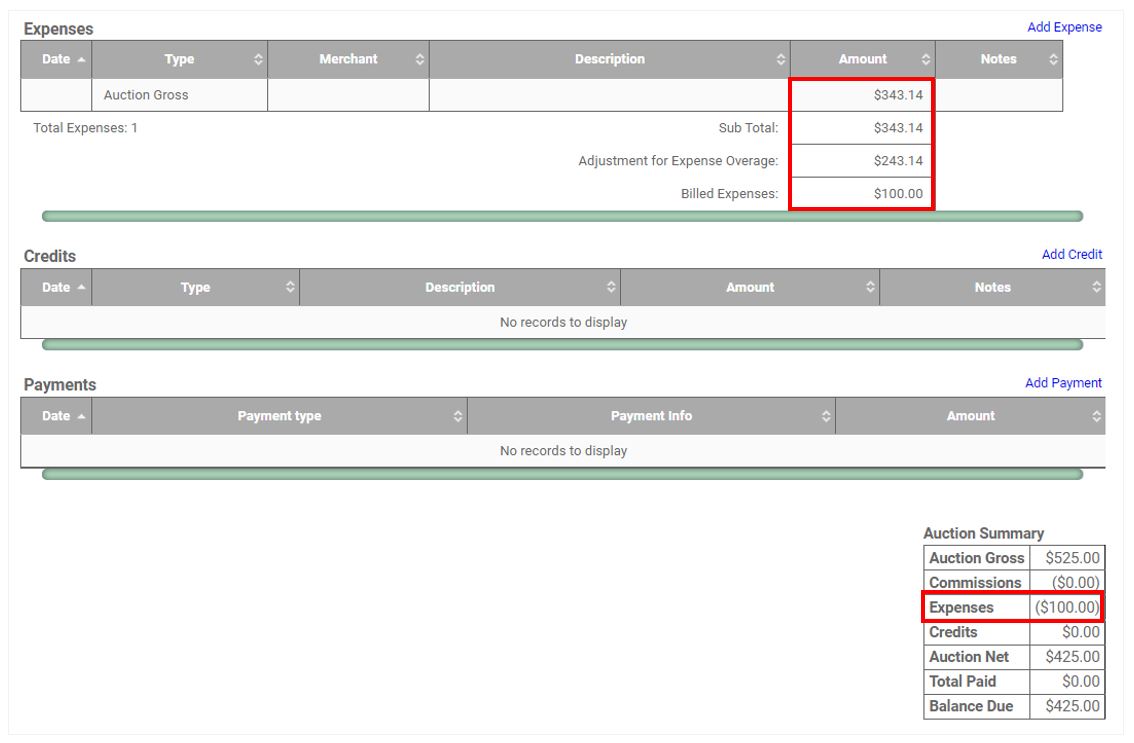This screenshot has width=1134, height=743.
Task: Sort Expenses by Merchant column arrows
Action: pos(419,59)
